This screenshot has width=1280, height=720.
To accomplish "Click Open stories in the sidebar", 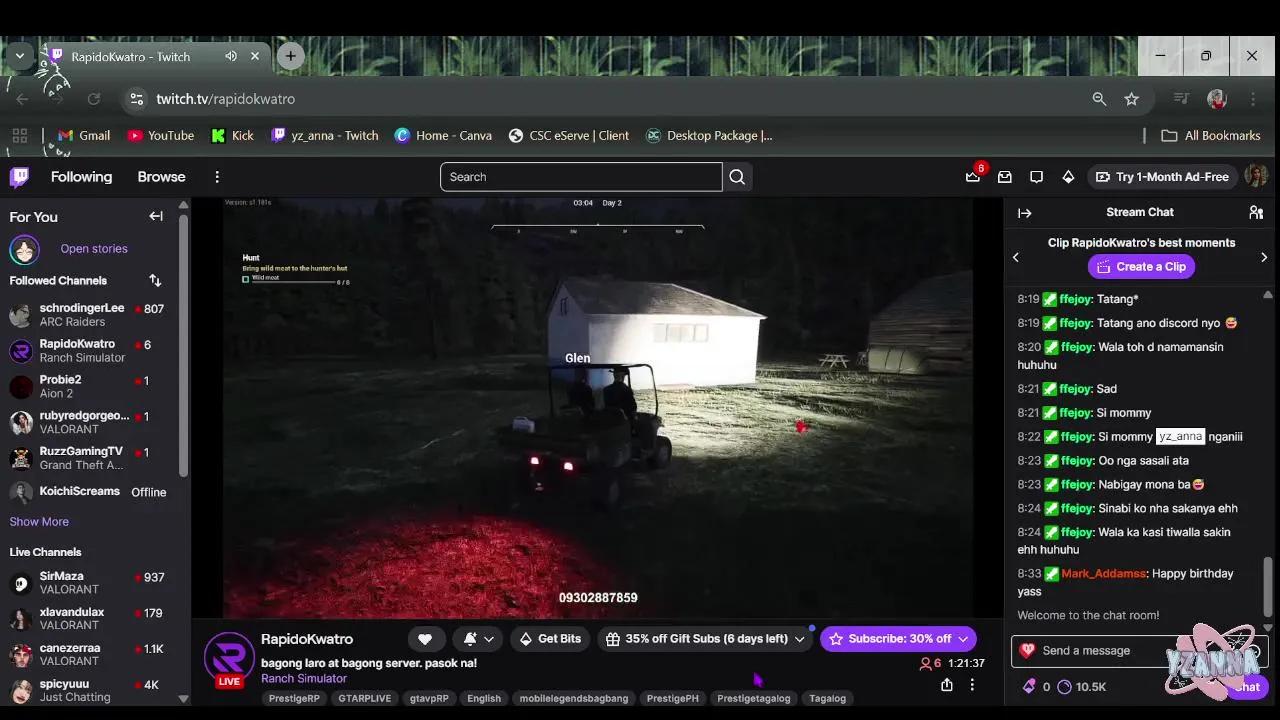I will [x=94, y=249].
